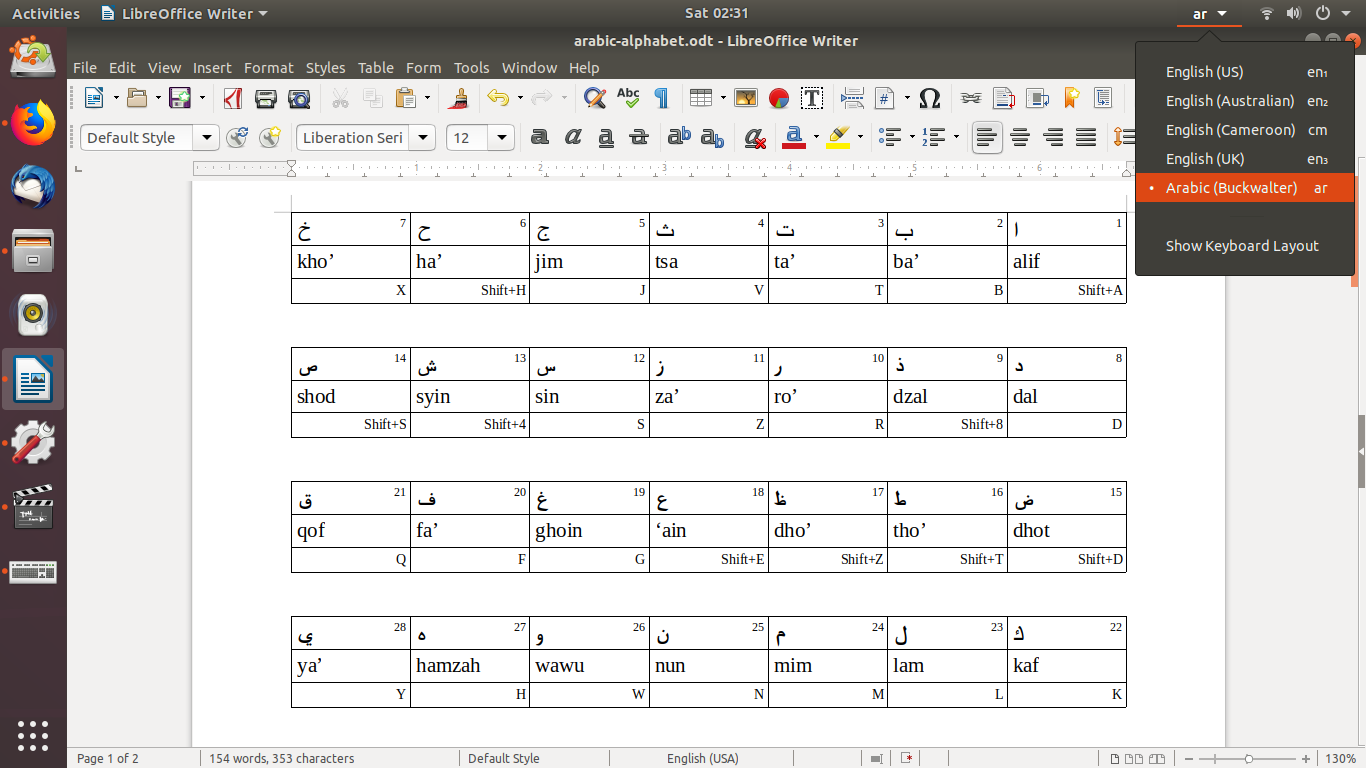This screenshot has width=1366, height=768.
Task: Insert a special character (Ω)
Action: point(930,98)
